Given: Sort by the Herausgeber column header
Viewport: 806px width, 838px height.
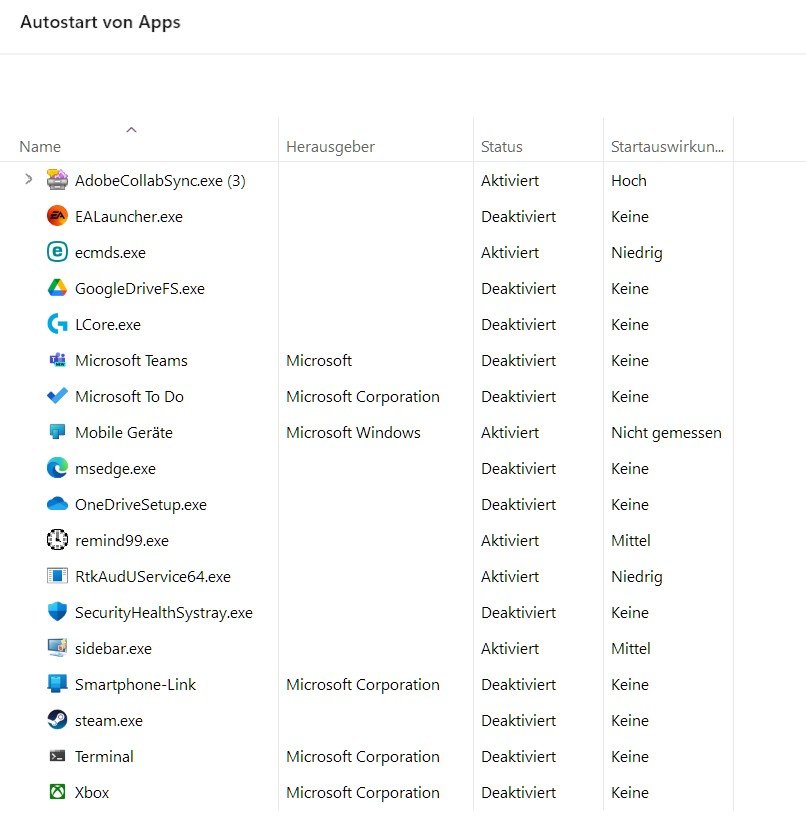Looking at the screenshot, I should (x=330, y=146).
